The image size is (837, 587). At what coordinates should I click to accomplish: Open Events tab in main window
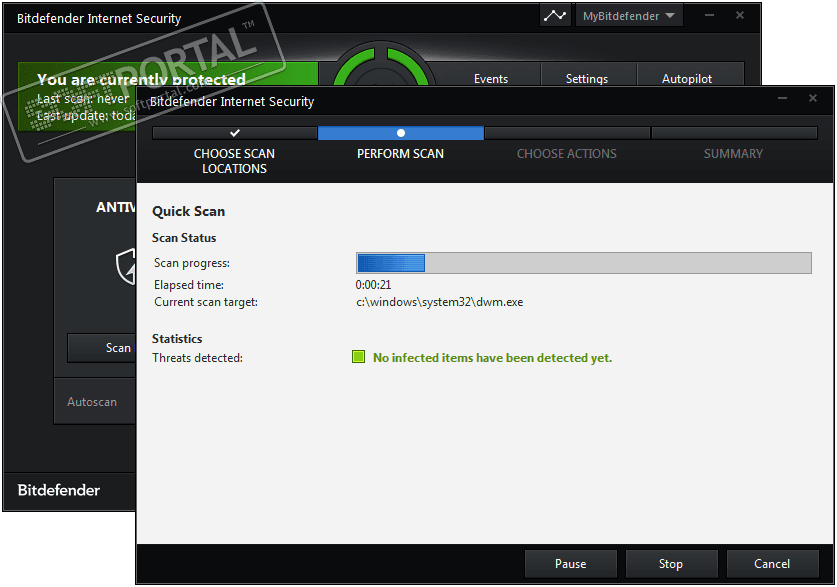pyautogui.click(x=491, y=78)
